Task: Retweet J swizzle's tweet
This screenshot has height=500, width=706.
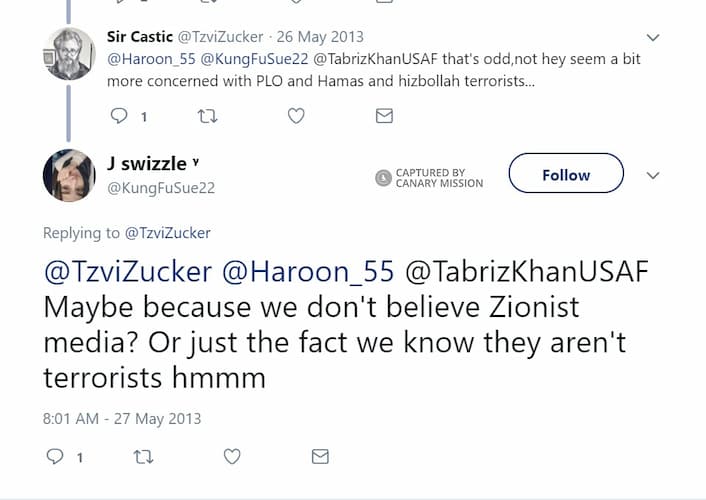Action: (144, 457)
